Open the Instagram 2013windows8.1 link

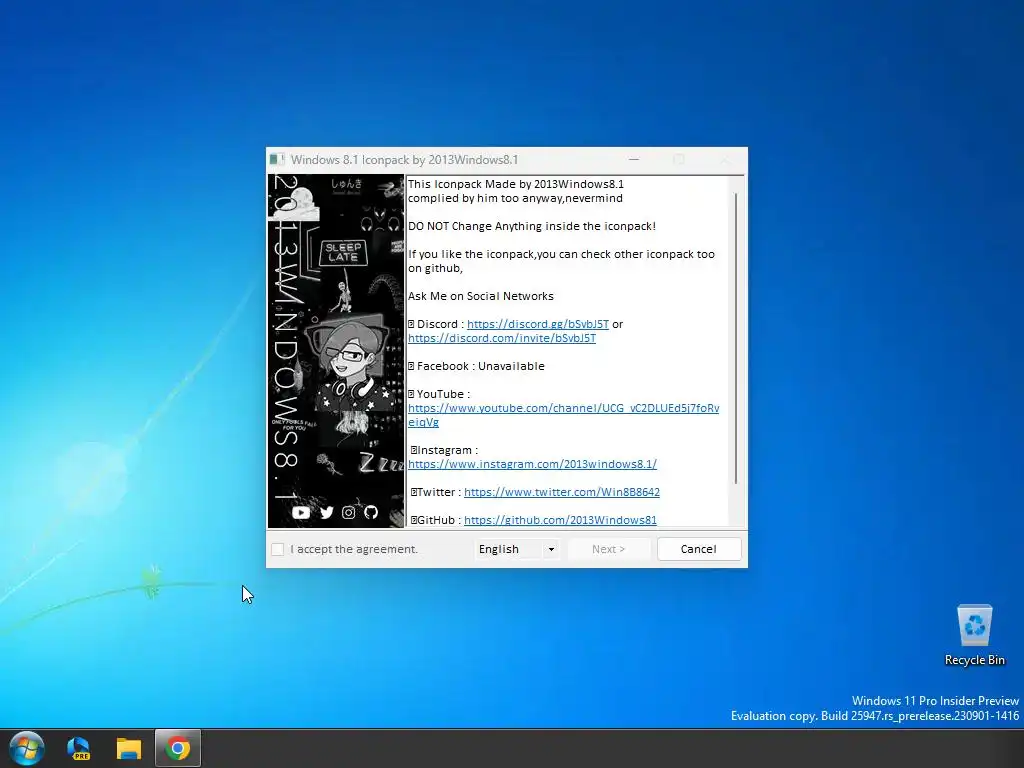click(532, 464)
